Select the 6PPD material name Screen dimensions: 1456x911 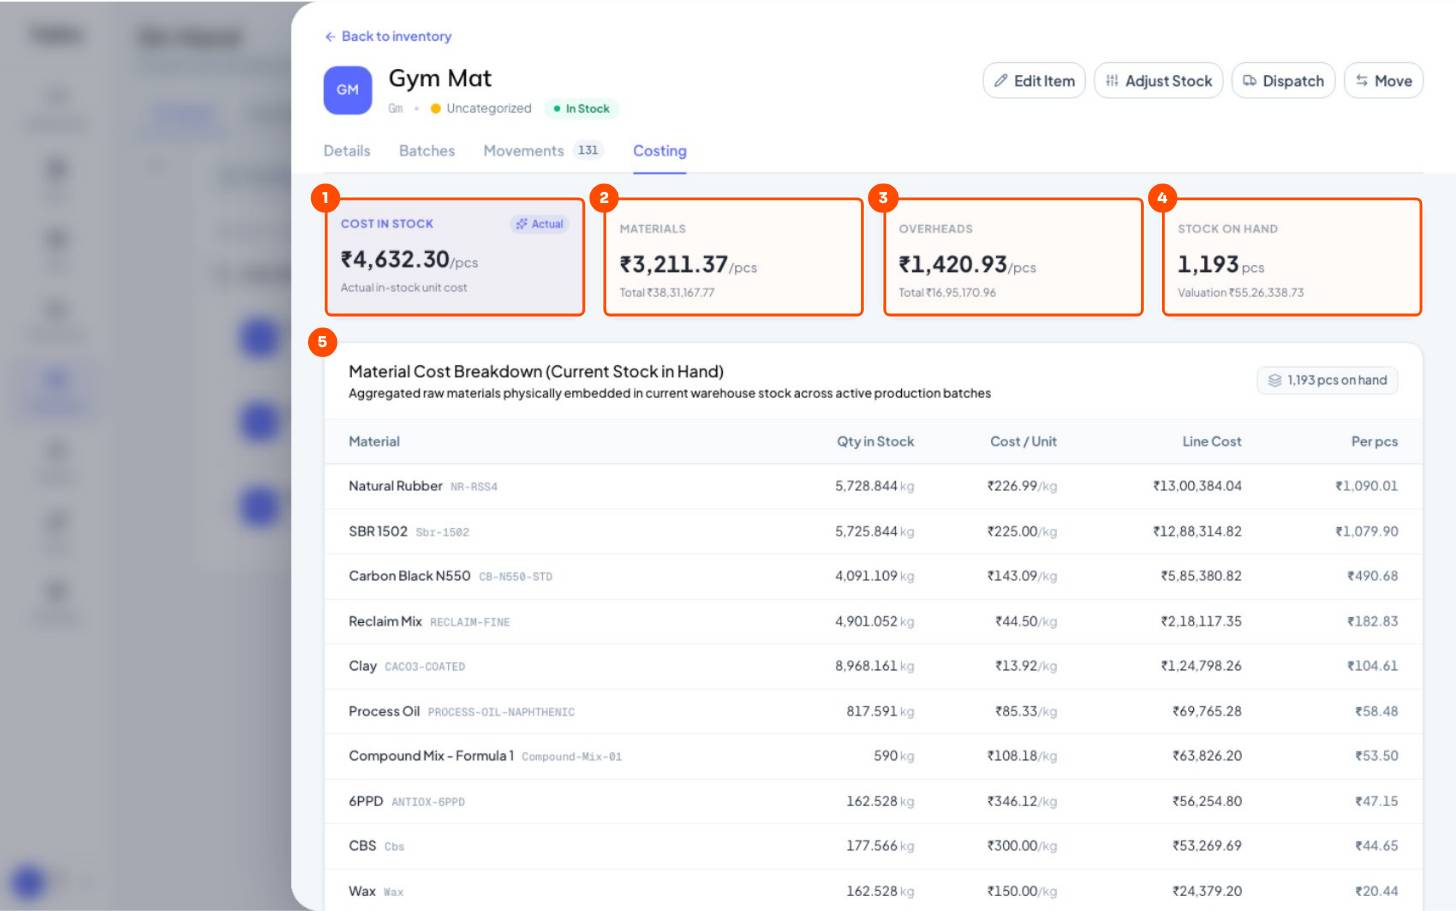[x=366, y=801]
